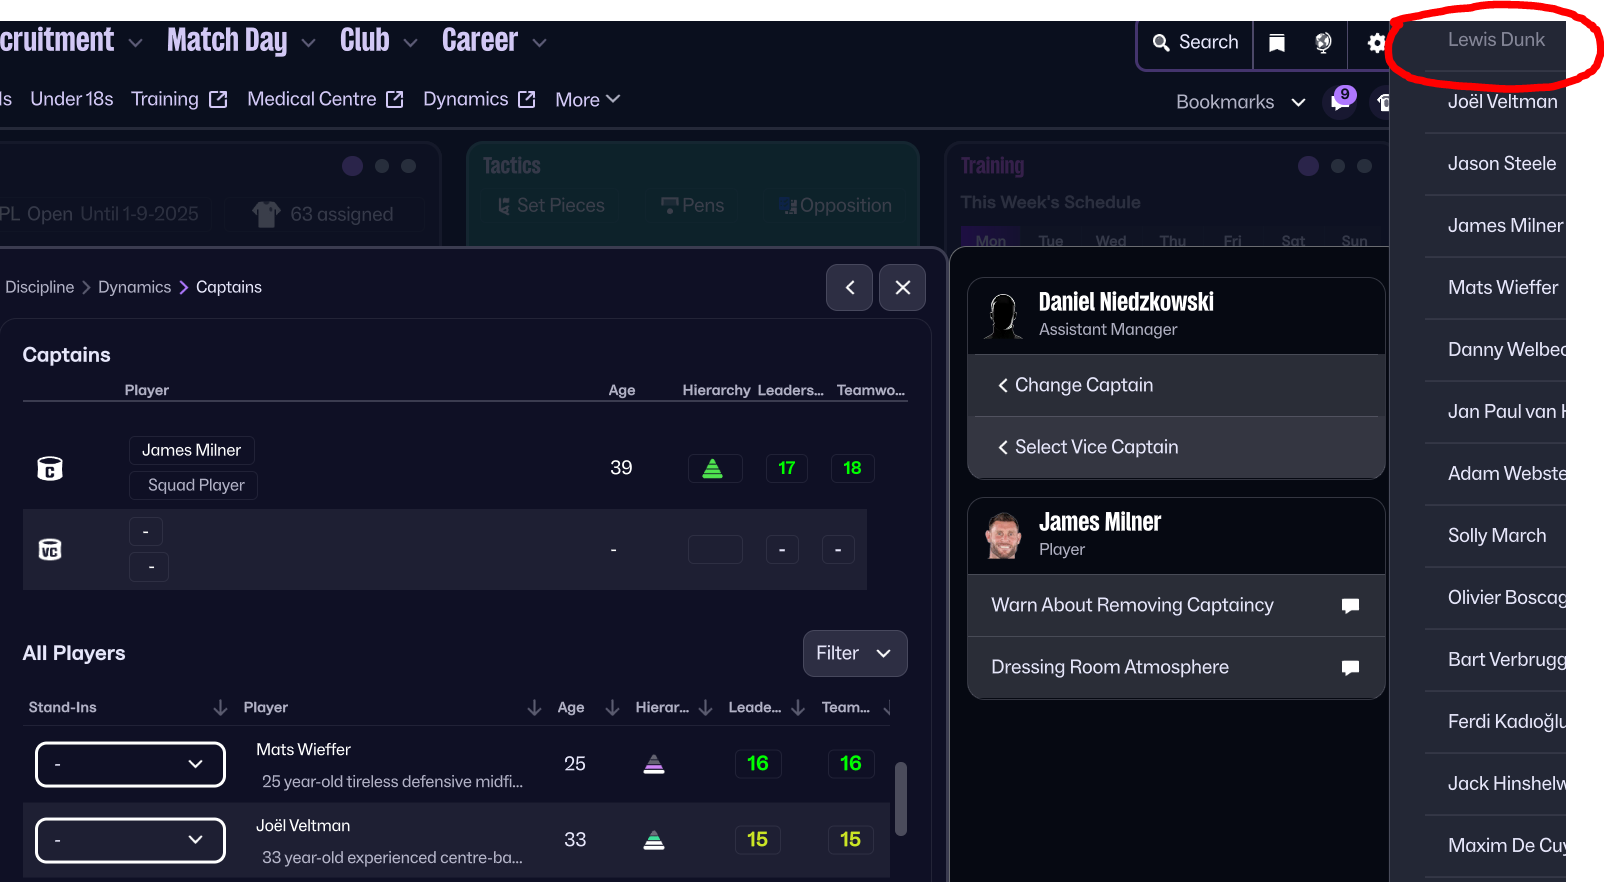Screen dimensions: 1604x882
Task: Click Dynamics in the breadcrumb
Action: coord(134,288)
